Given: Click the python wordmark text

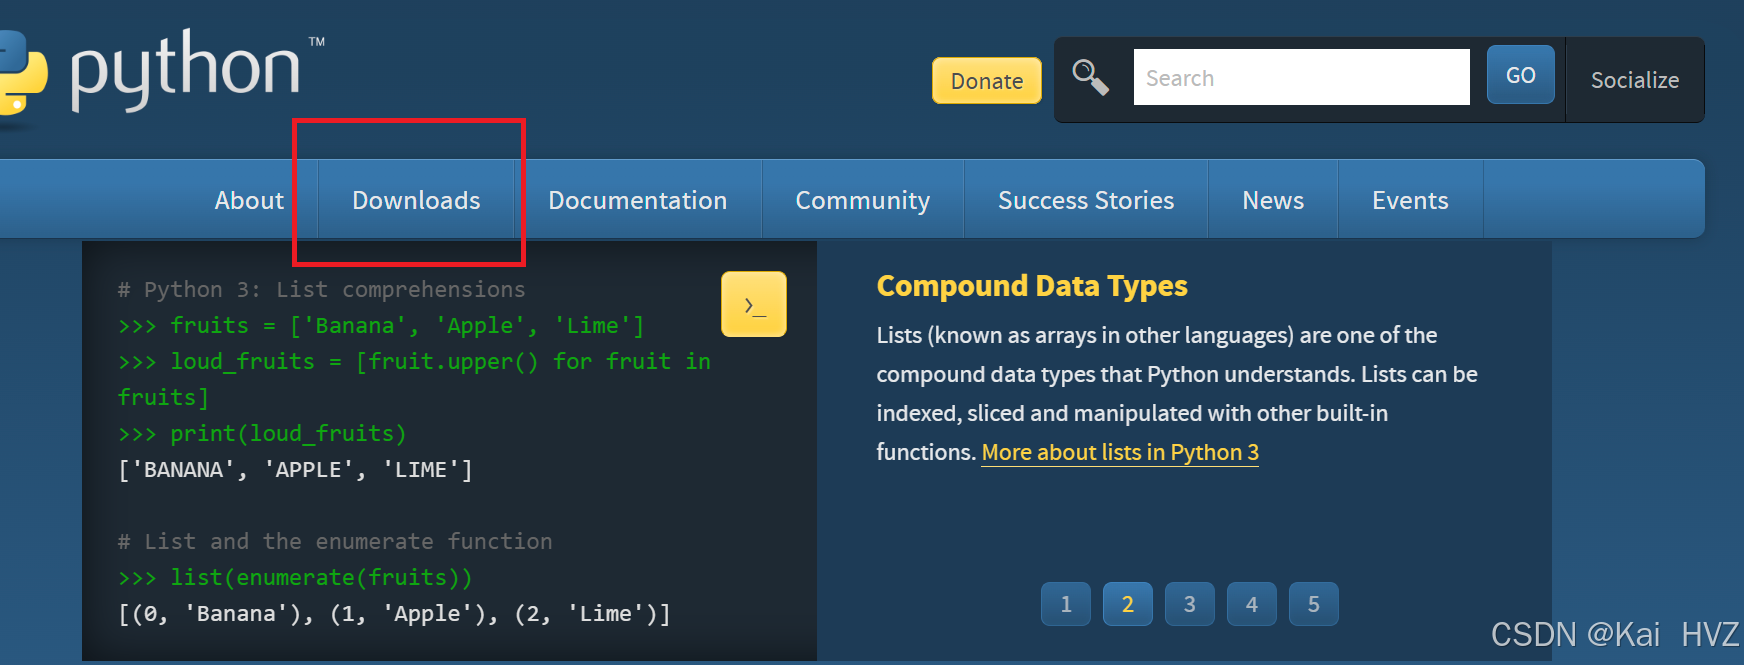Looking at the screenshot, I should (x=186, y=70).
